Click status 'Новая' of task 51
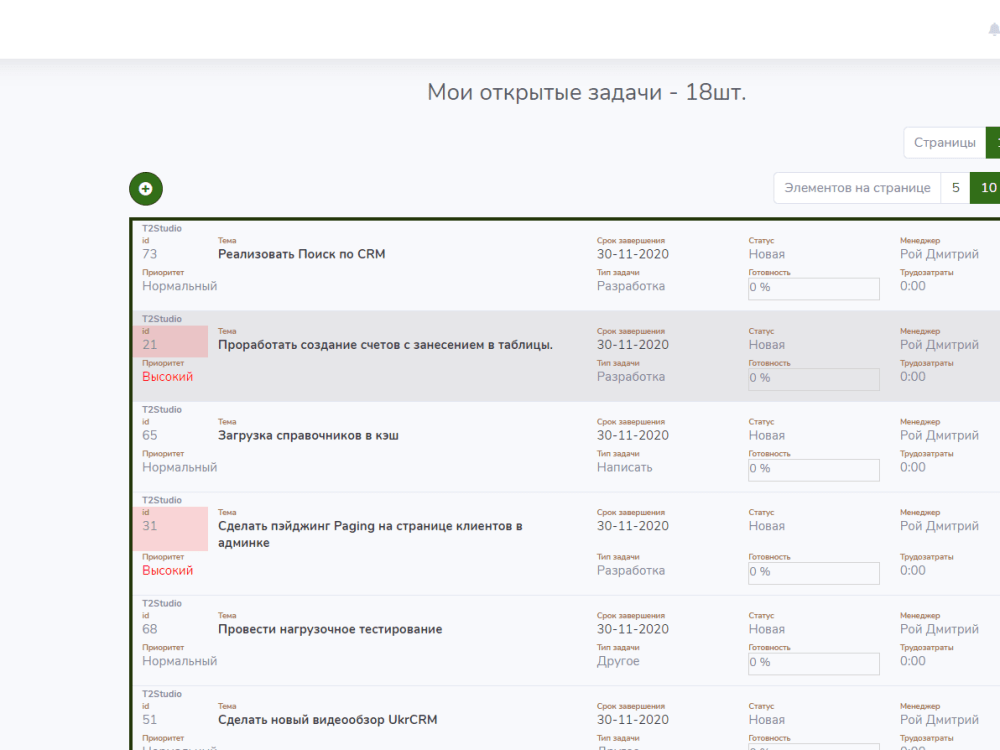This screenshot has width=1000, height=750. (x=767, y=720)
